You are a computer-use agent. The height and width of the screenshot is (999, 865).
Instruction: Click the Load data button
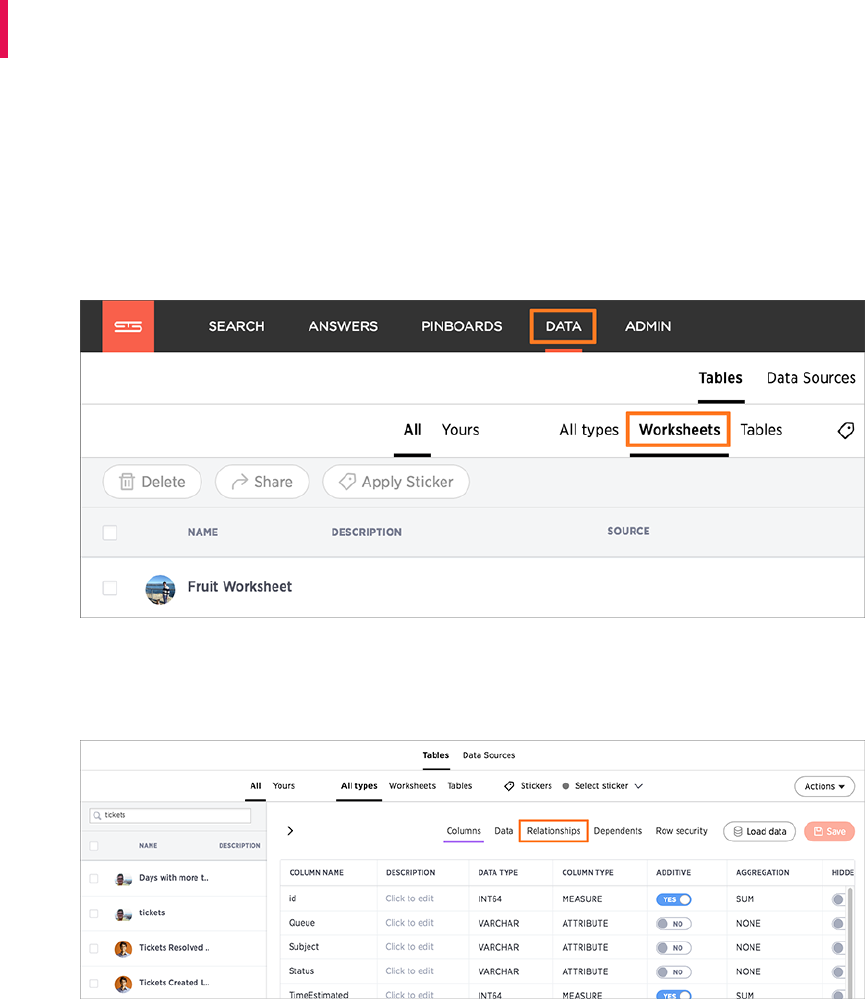[759, 831]
